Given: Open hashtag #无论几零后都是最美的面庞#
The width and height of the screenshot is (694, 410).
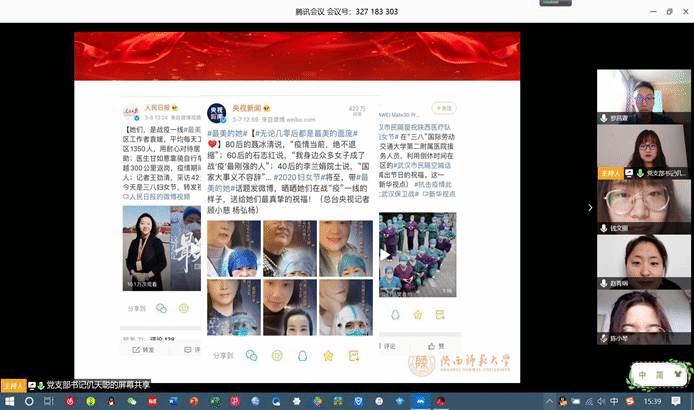Looking at the screenshot, I should tap(306, 133).
